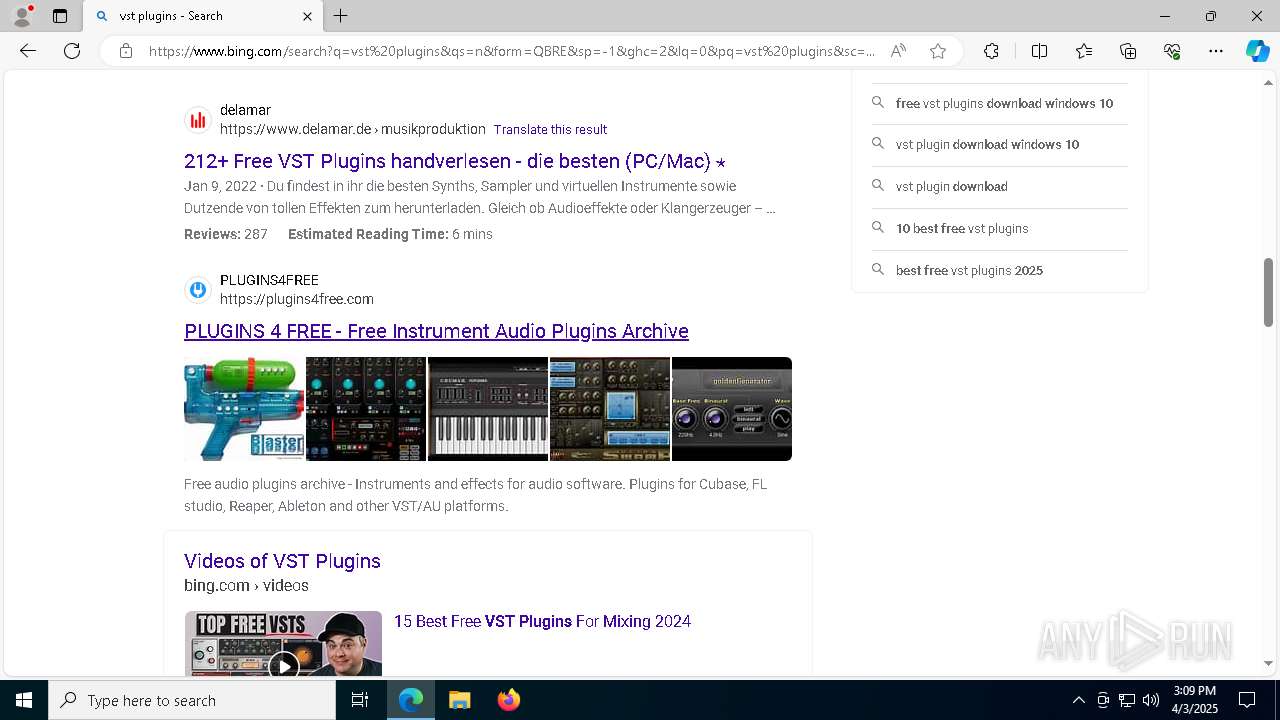Click the delamar site favicon

point(198,120)
